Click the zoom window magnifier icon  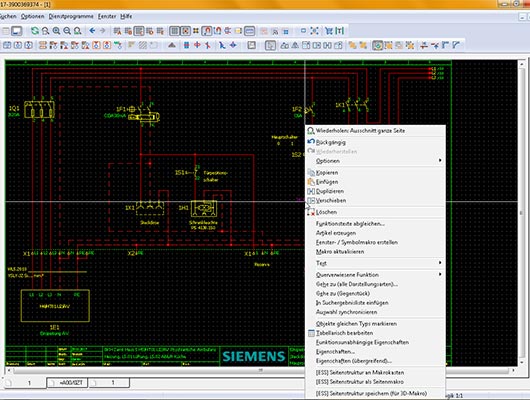[45, 31]
